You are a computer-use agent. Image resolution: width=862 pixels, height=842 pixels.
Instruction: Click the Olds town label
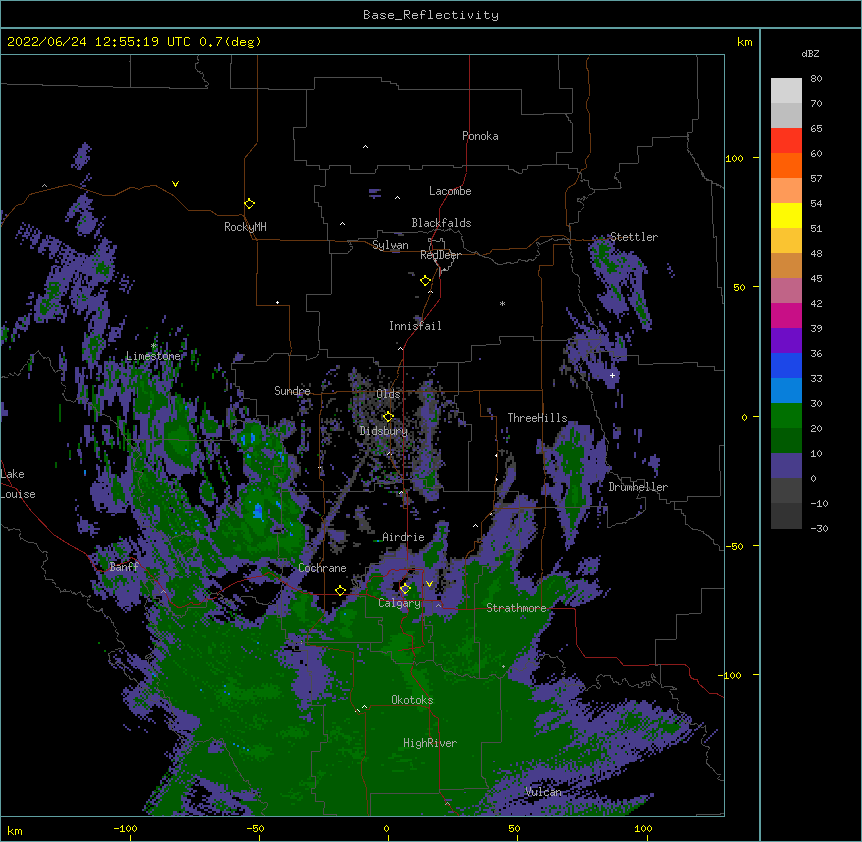[388, 394]
